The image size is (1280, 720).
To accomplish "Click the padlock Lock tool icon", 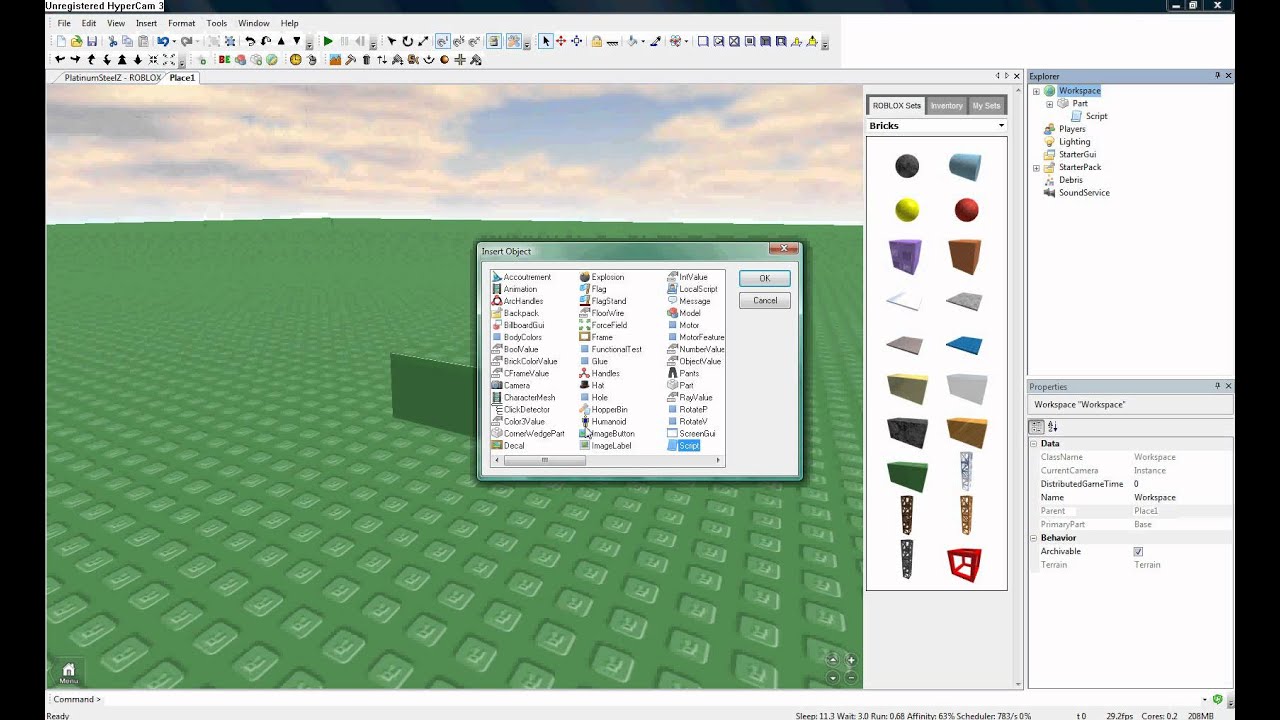I will pyautogui.click(x=596, y=41).
